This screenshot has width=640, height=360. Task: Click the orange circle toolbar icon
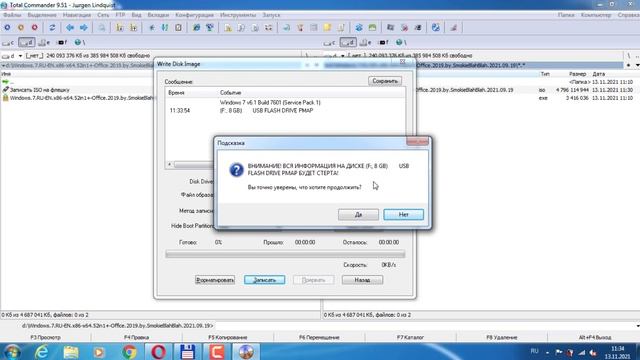[x=21, y=27]
